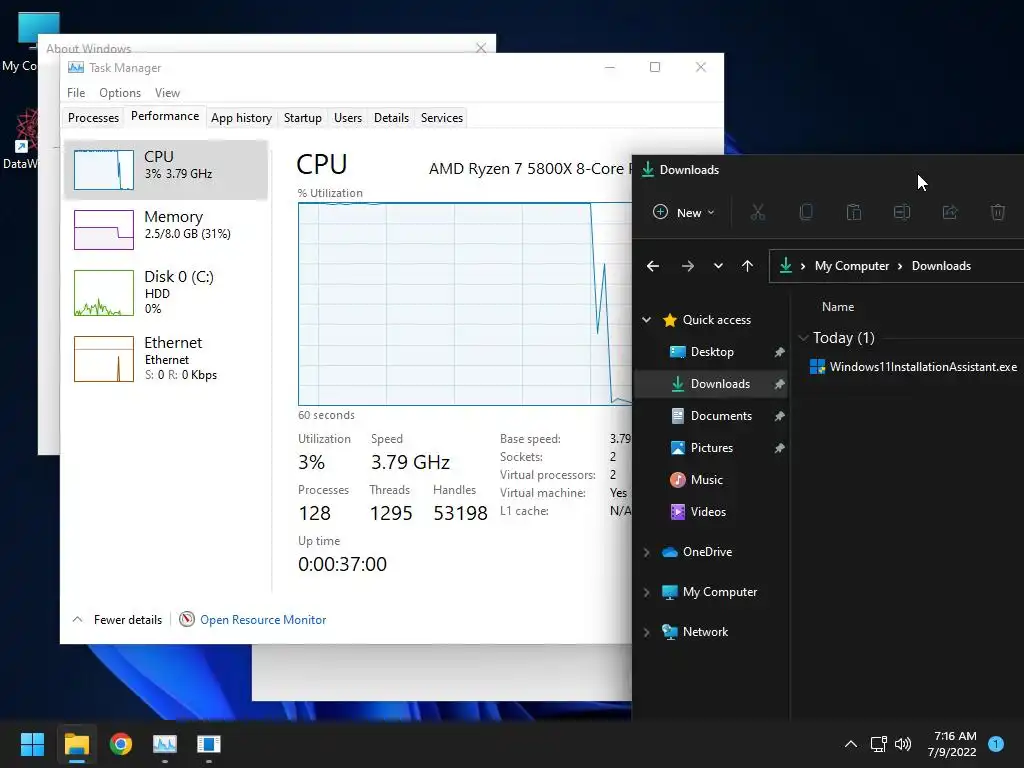Click the Paste icon in Downloads toolbar

point(854,212)
